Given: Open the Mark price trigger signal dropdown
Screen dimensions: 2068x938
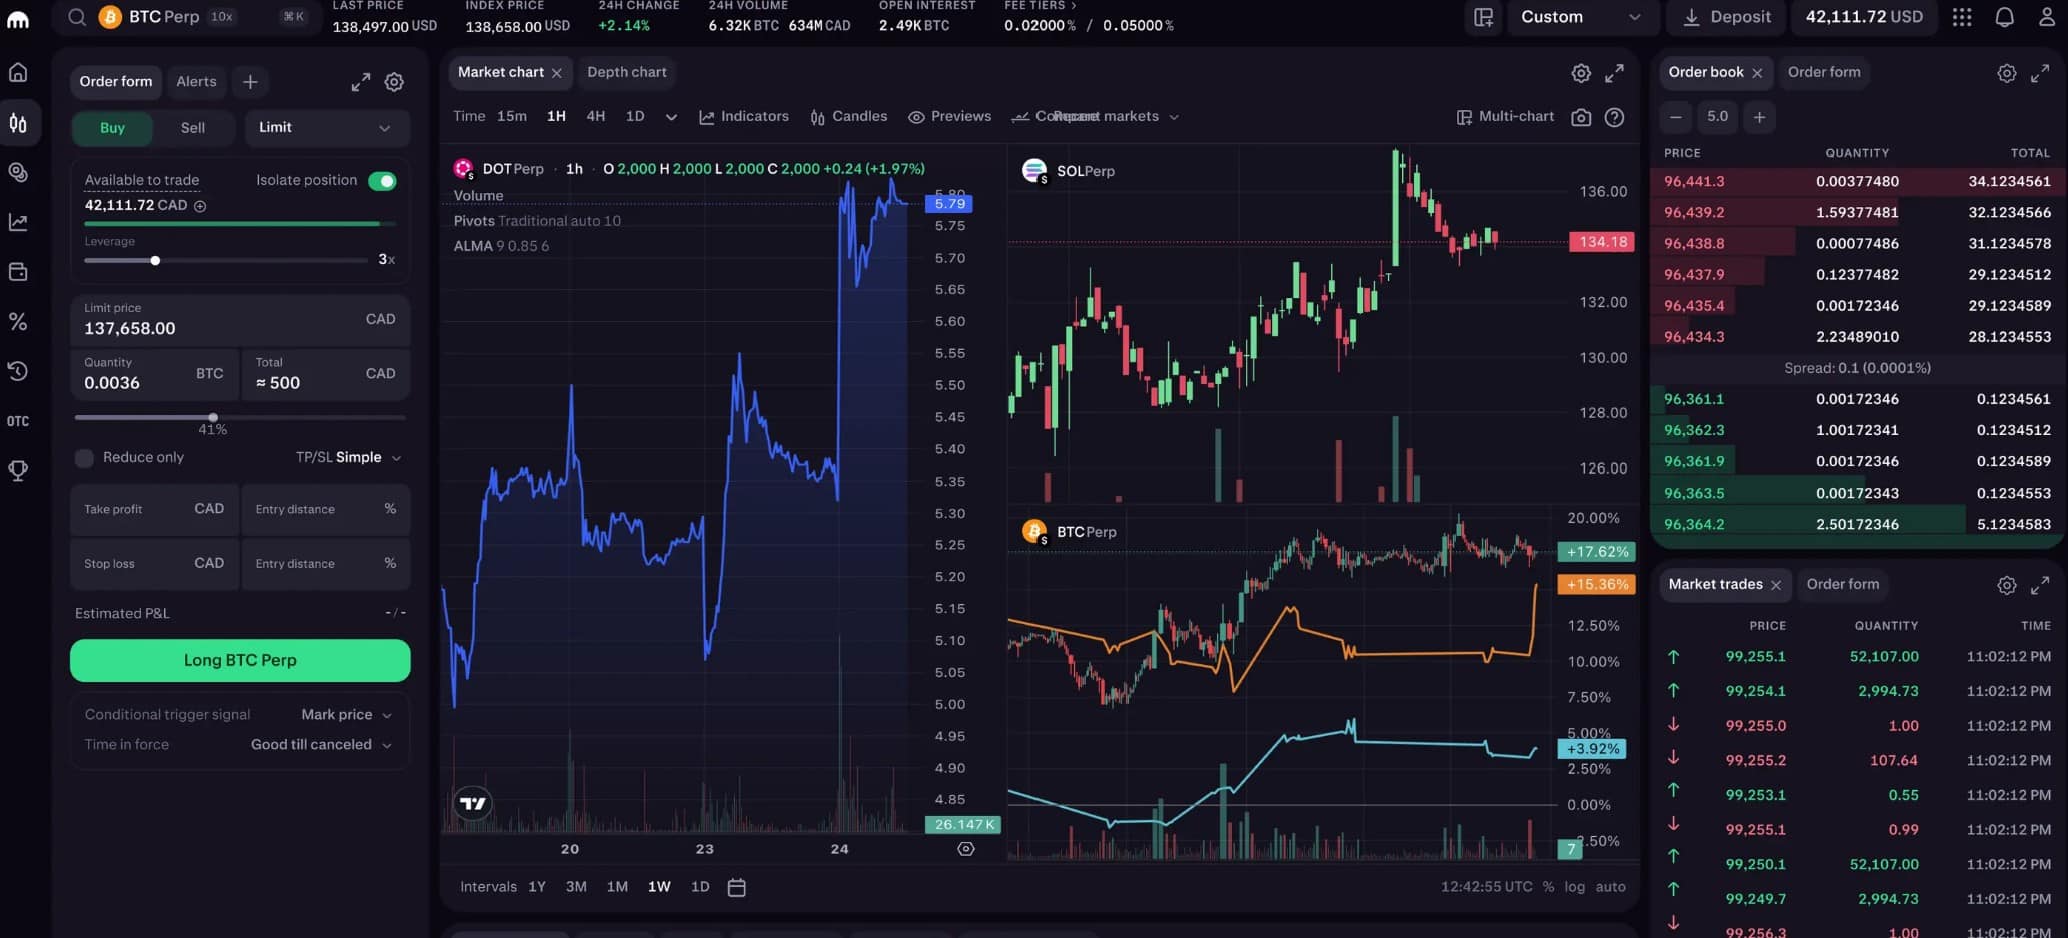Looking at the screenshot, I should coord(346,714).
